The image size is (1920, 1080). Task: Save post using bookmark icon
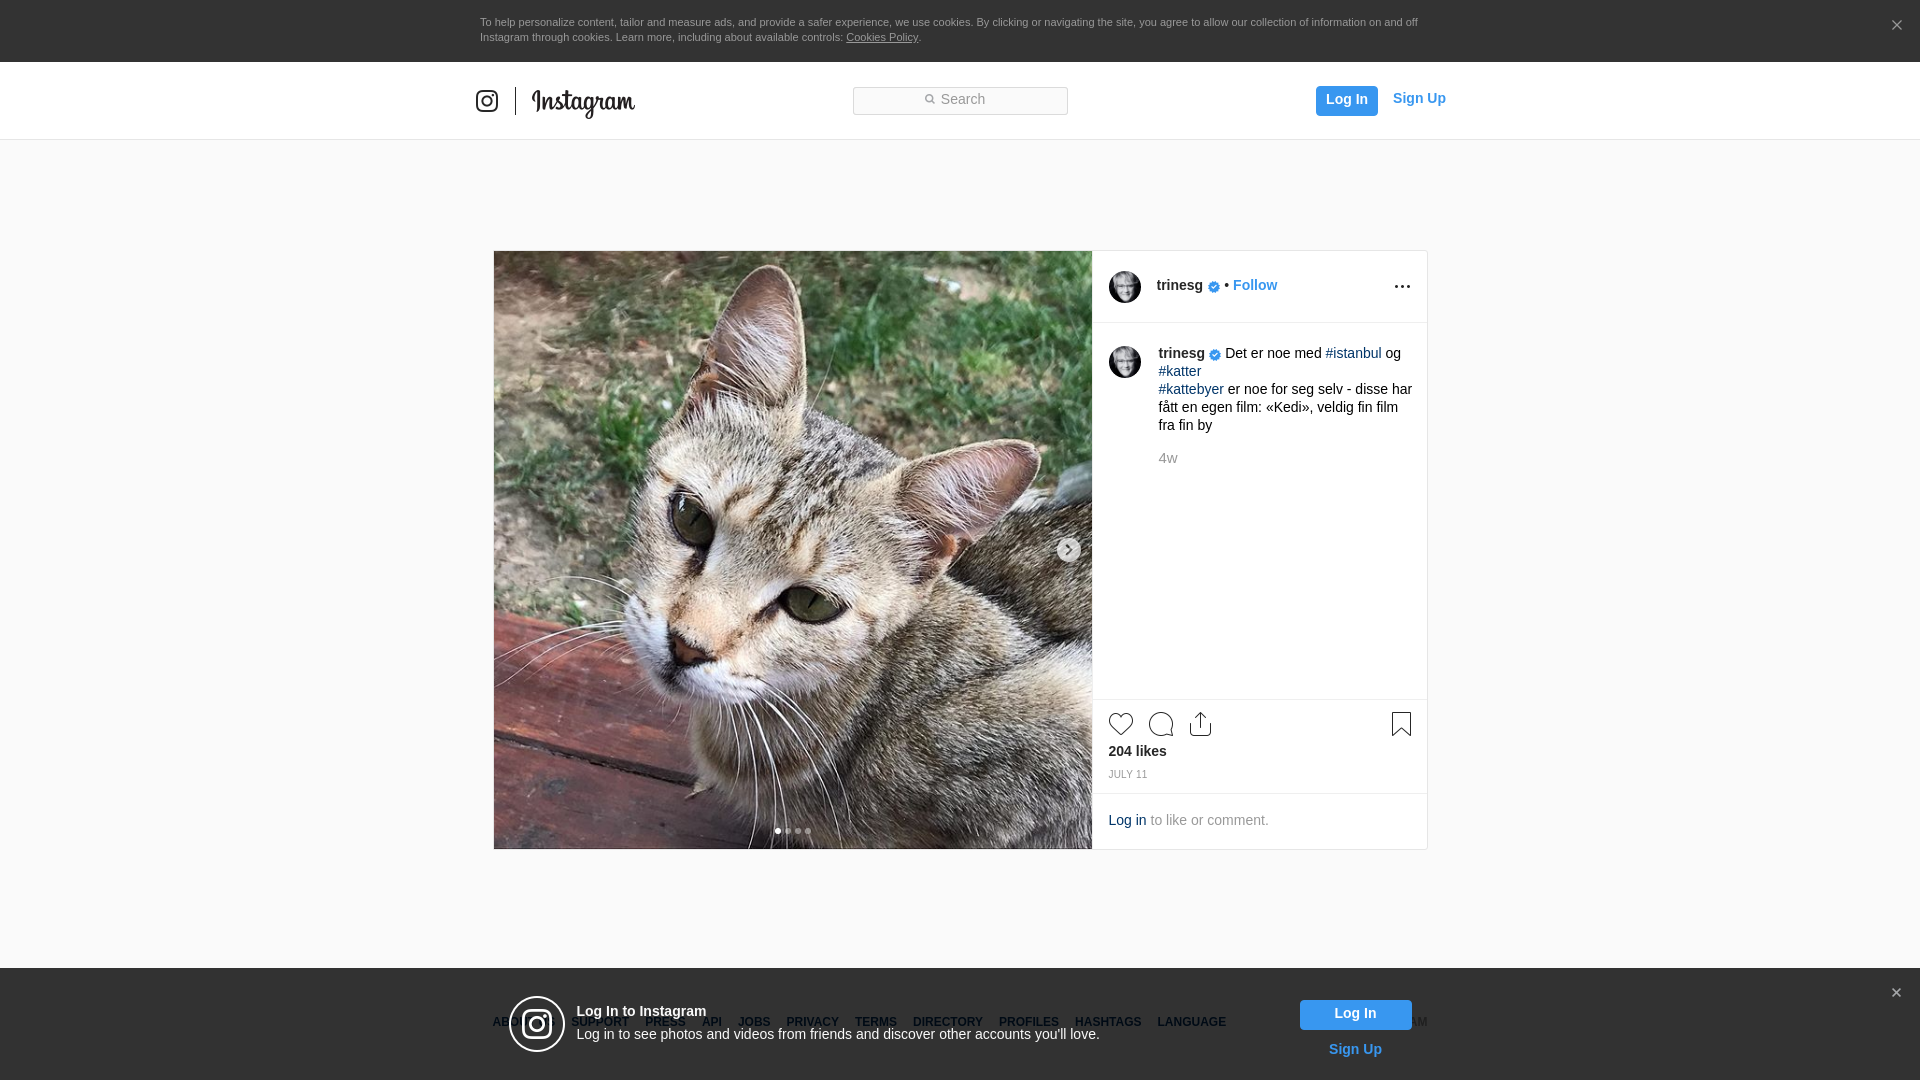click(x=1401, y=724)
